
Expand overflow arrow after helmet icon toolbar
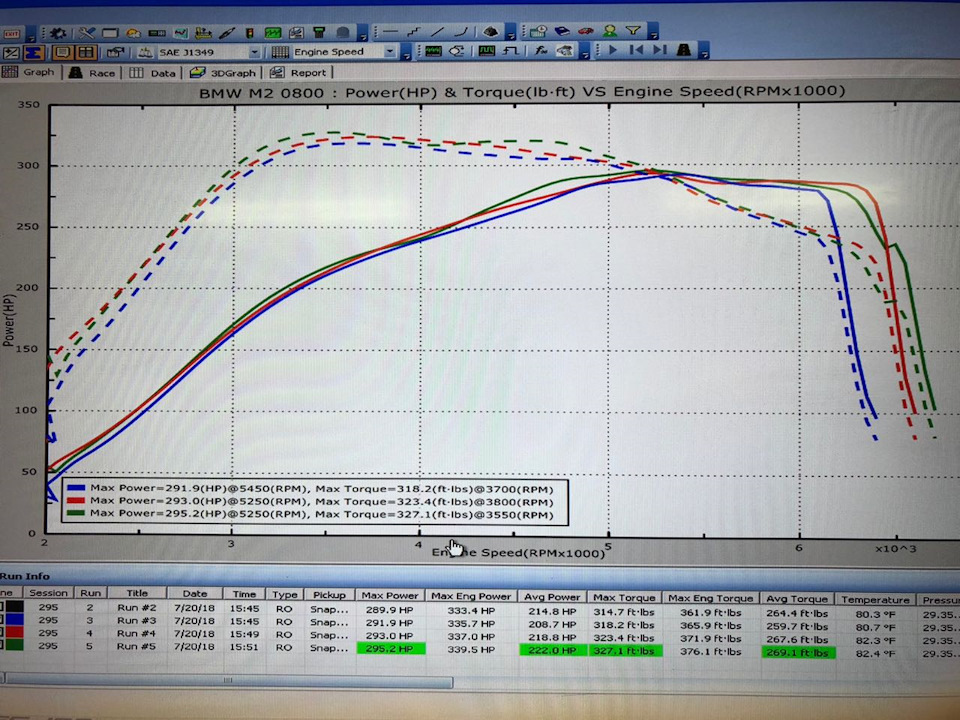click(x=362, y=34)
